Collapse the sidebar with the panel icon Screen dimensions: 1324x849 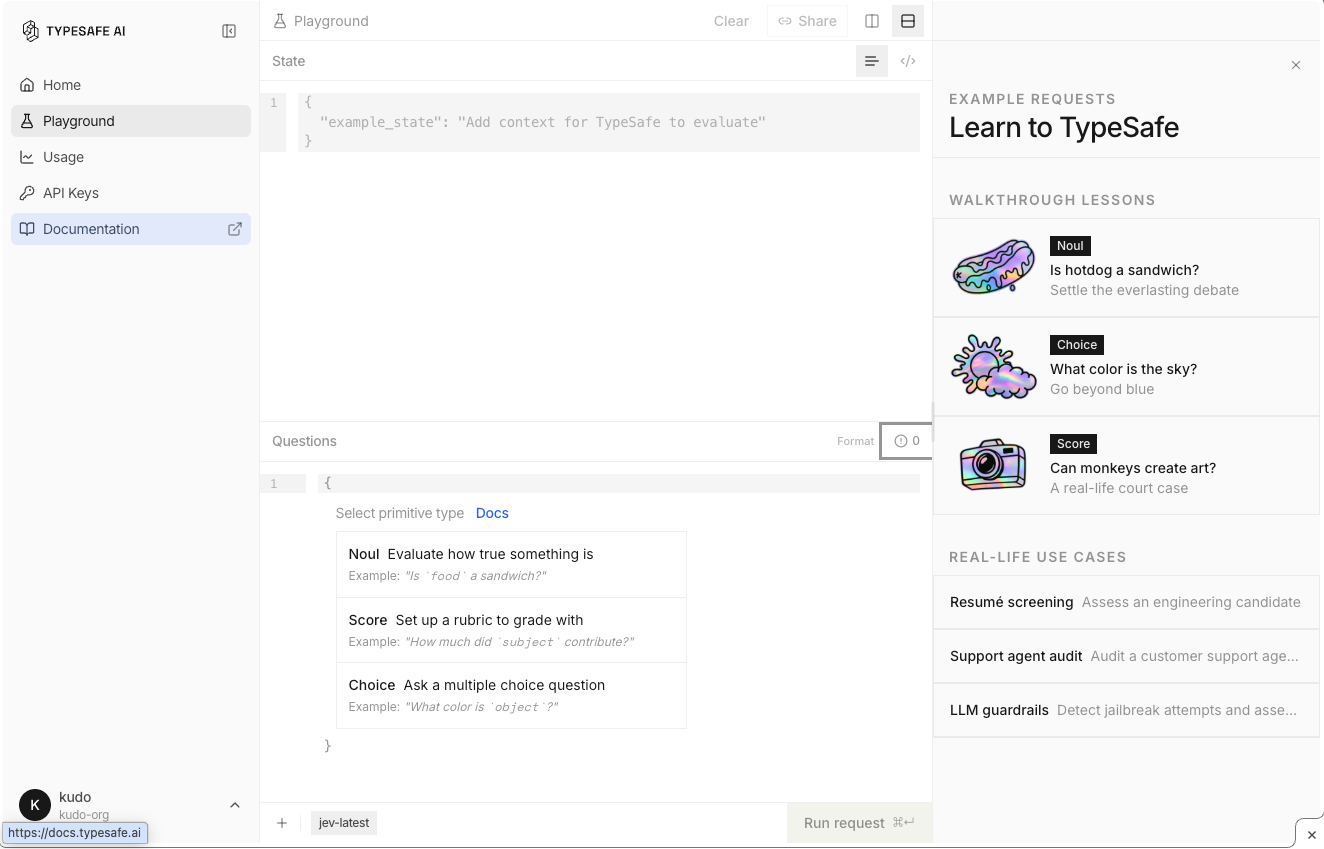pos(229,31)
